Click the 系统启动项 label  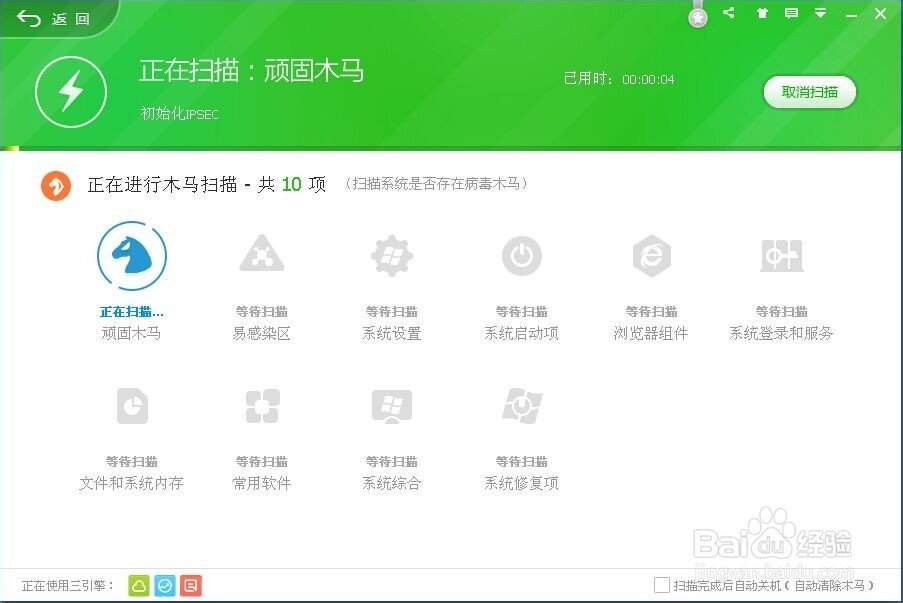(x=521, y=333)
